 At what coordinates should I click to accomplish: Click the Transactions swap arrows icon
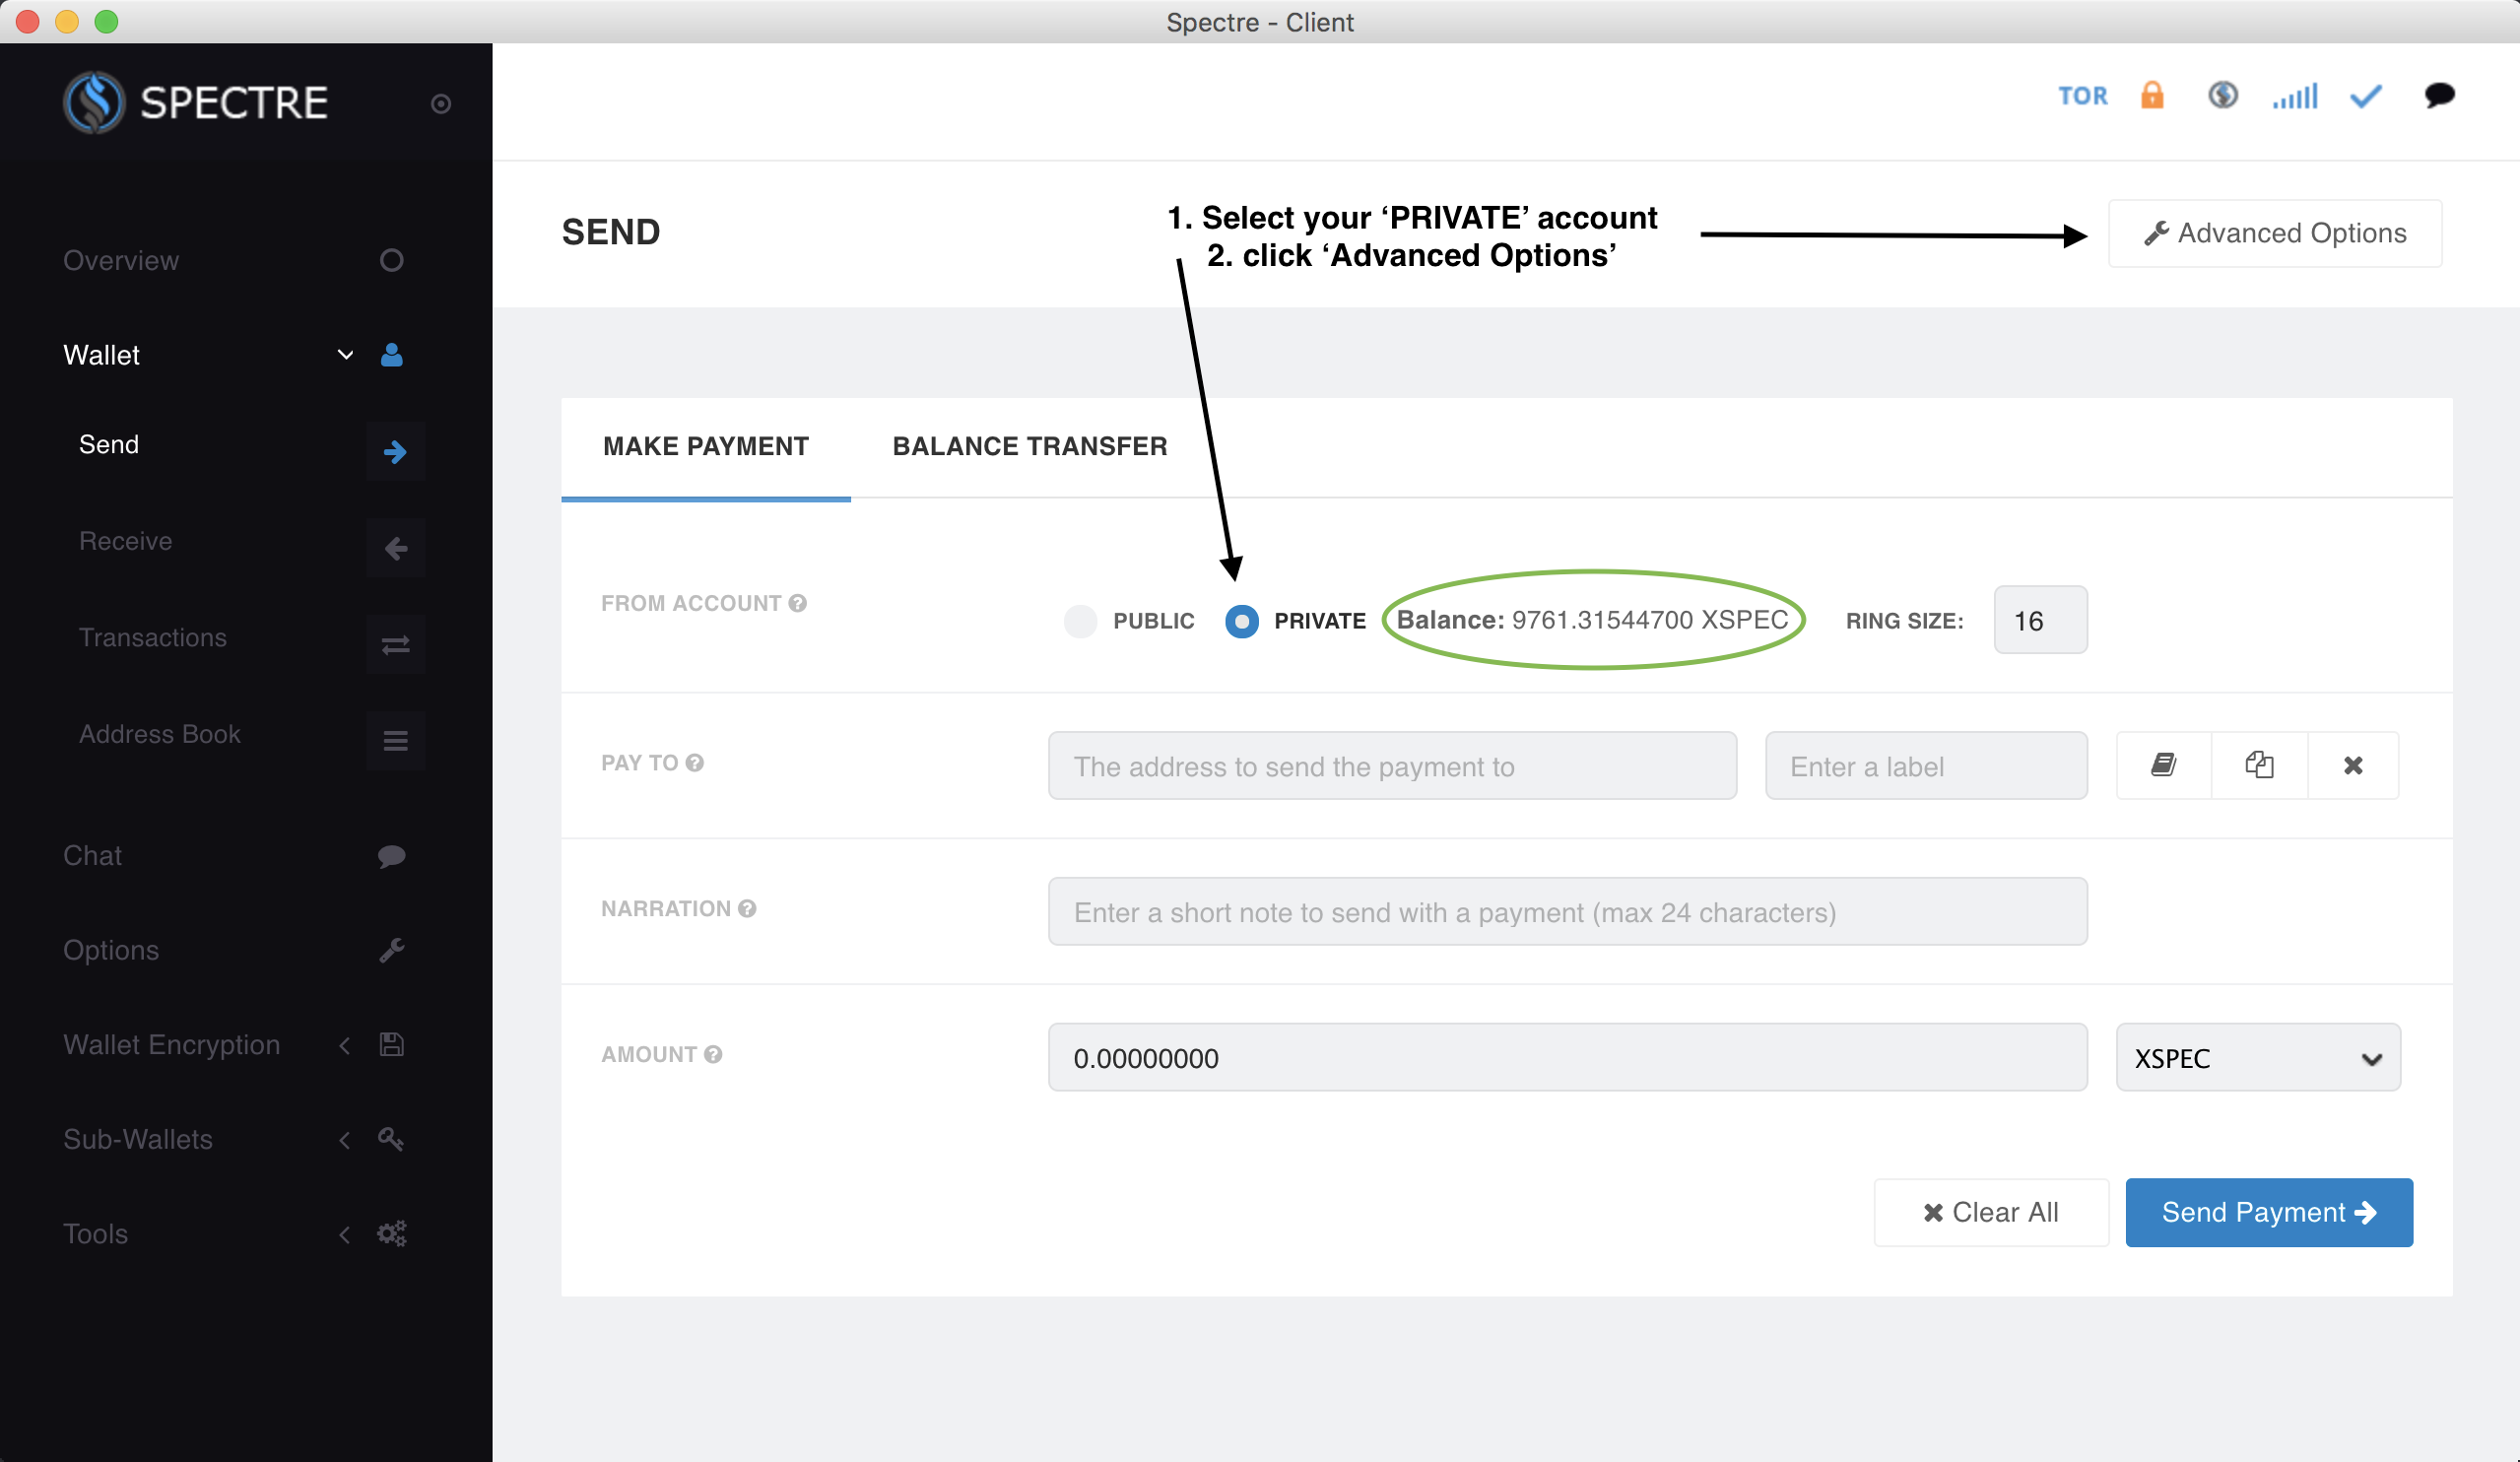[395, 645]
